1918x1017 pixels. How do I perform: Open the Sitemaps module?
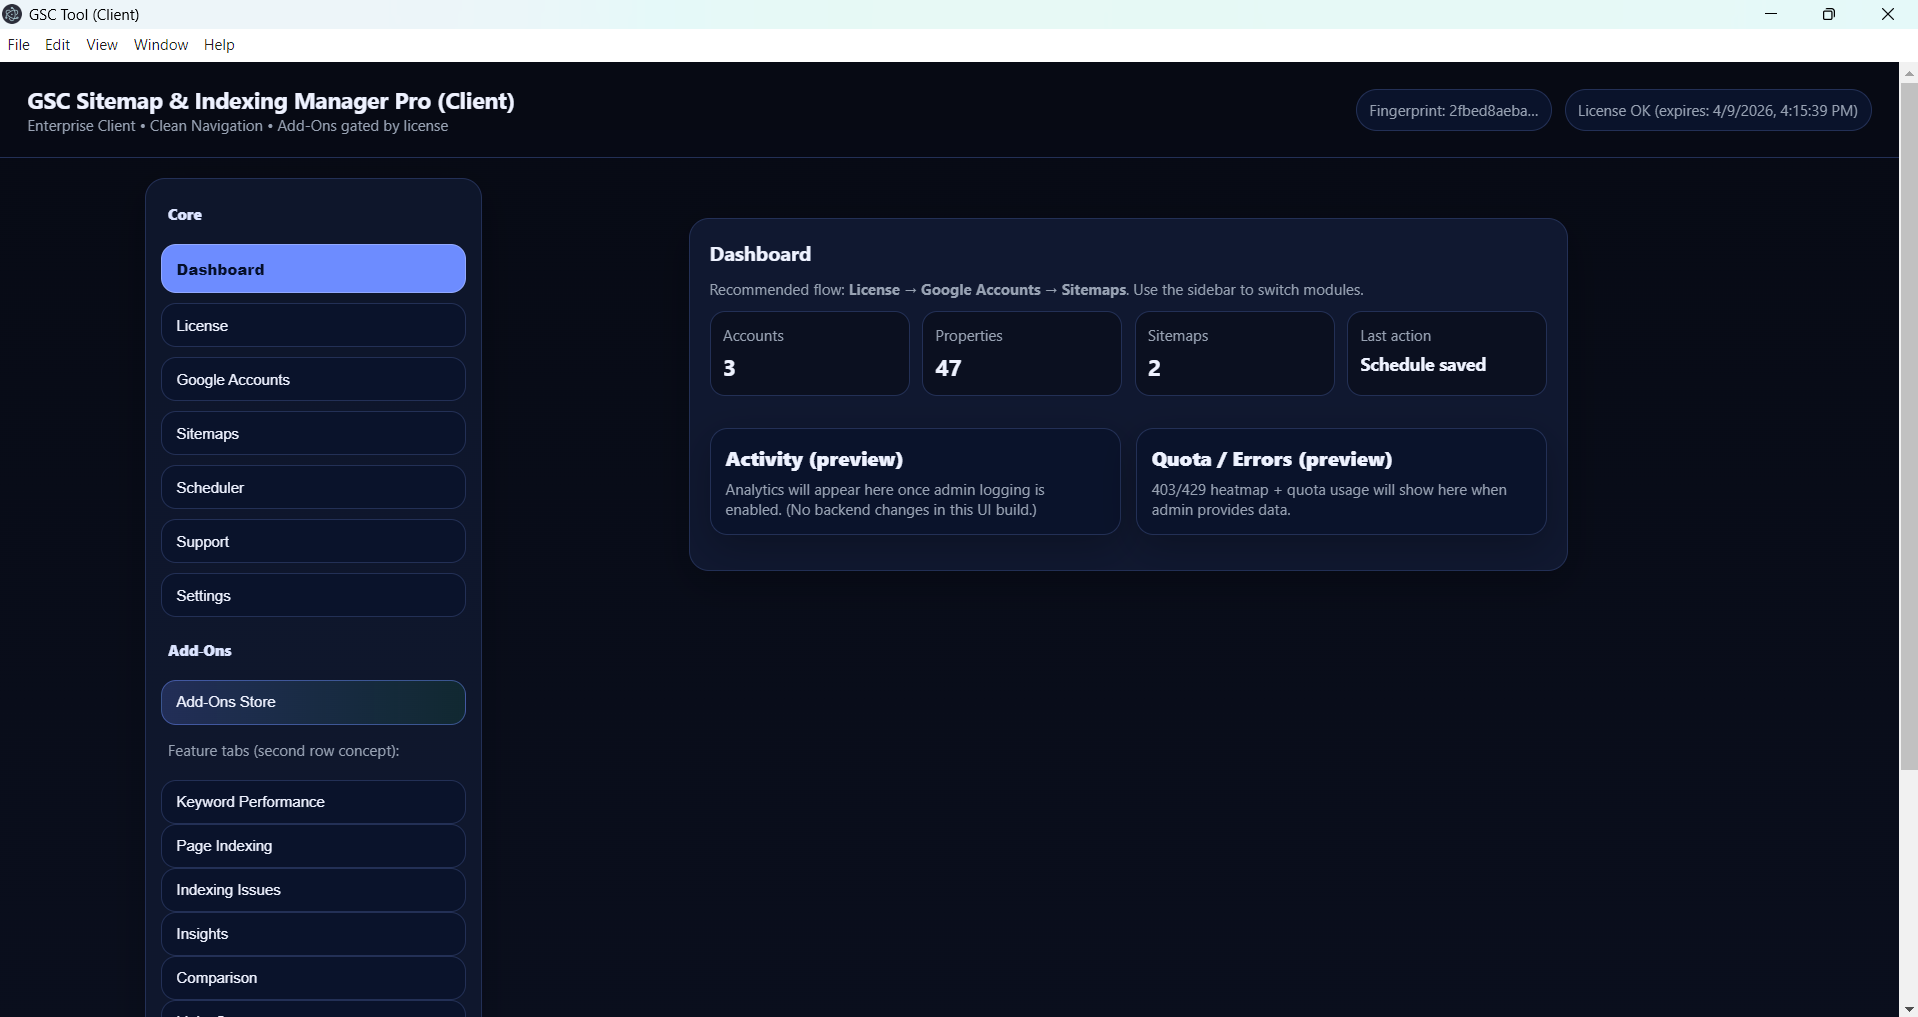pos(313,432)
